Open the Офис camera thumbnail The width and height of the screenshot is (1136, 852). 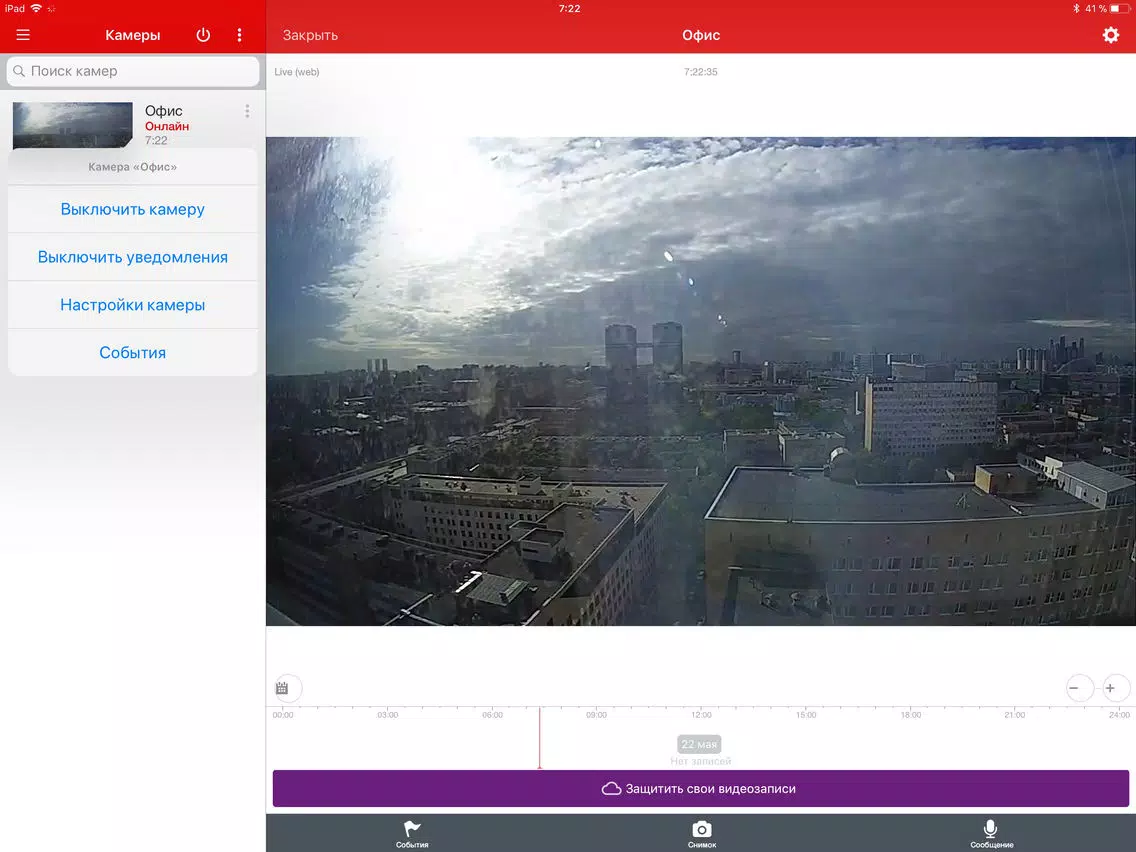tap(72, 125)
